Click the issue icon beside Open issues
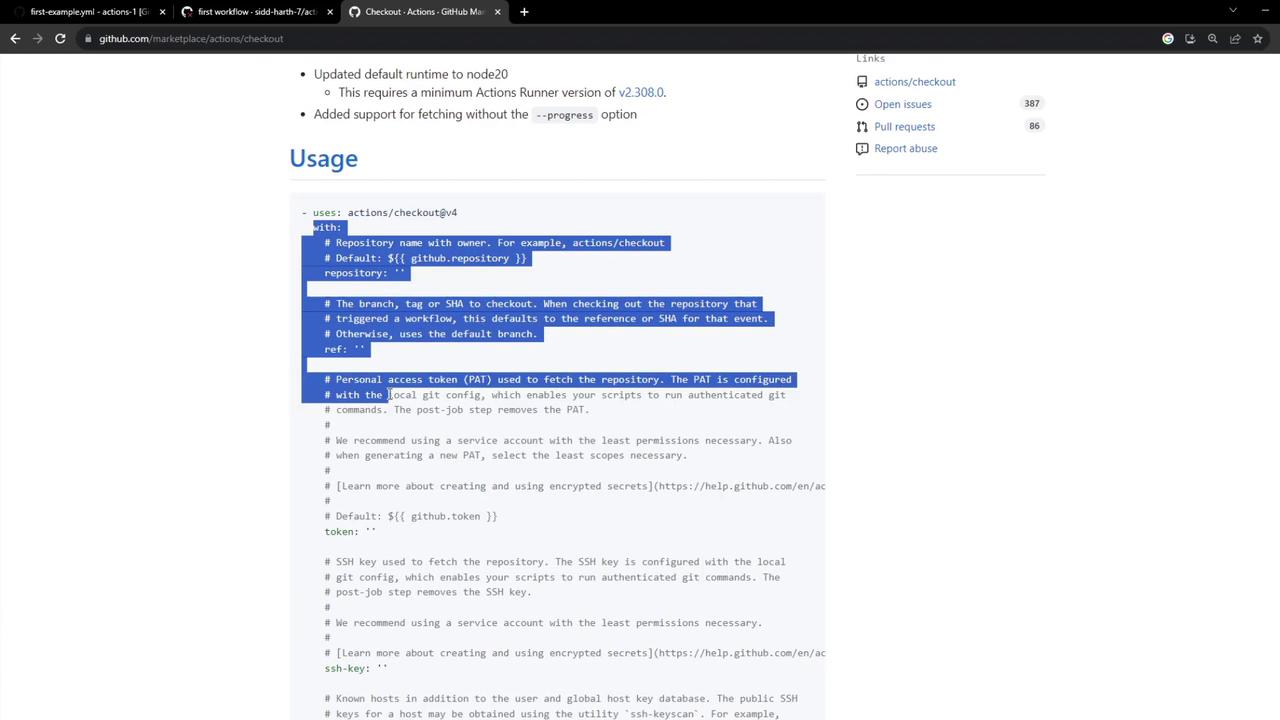1280x720 pixels. pyautogui.click(x=862, y=104)
